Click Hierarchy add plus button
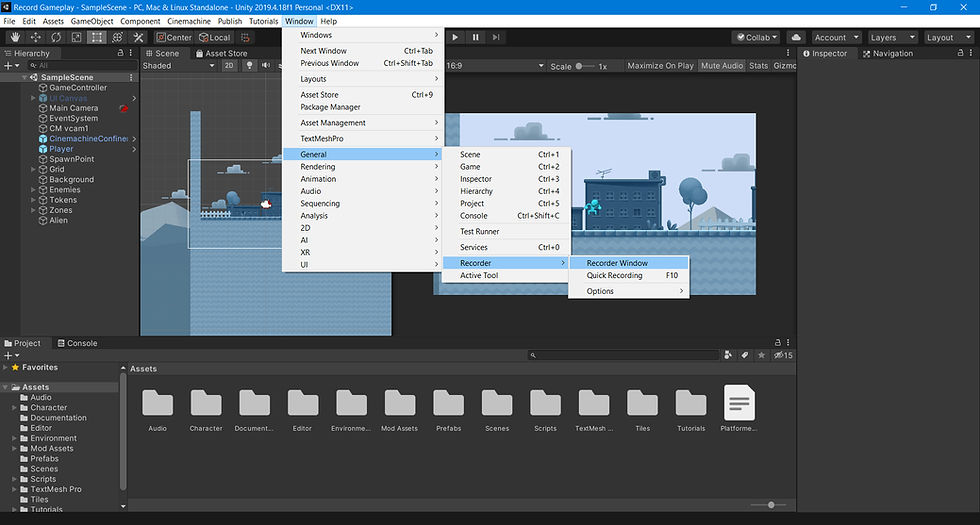The image size is (980, 525). coord(11,66)
